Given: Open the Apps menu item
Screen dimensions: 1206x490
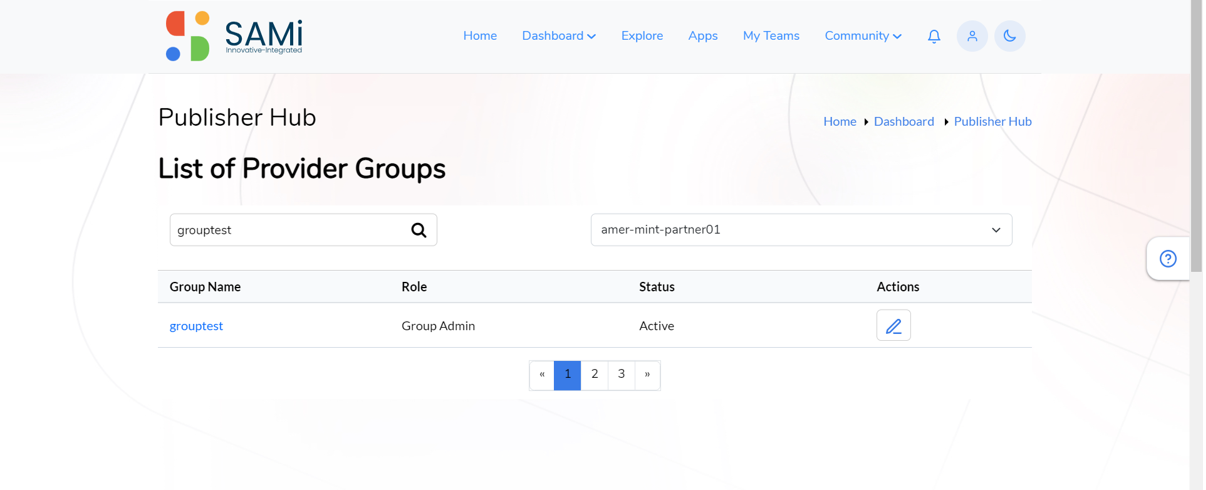Looking at the screenshot, I should pos(703,36).
